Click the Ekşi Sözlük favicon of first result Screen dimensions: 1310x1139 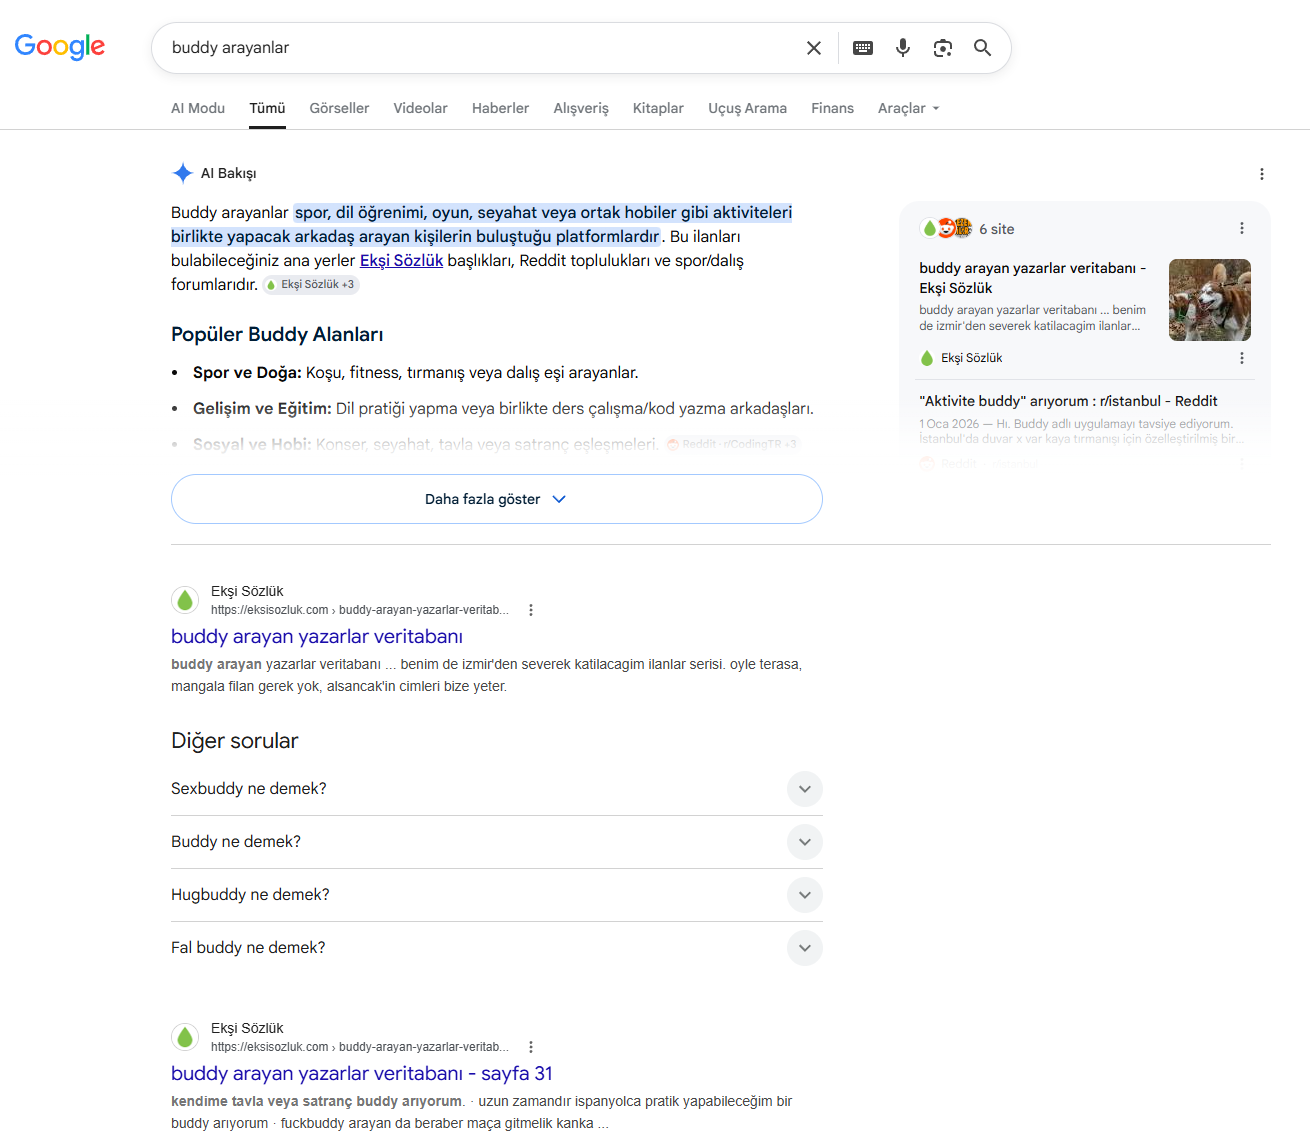185,600
